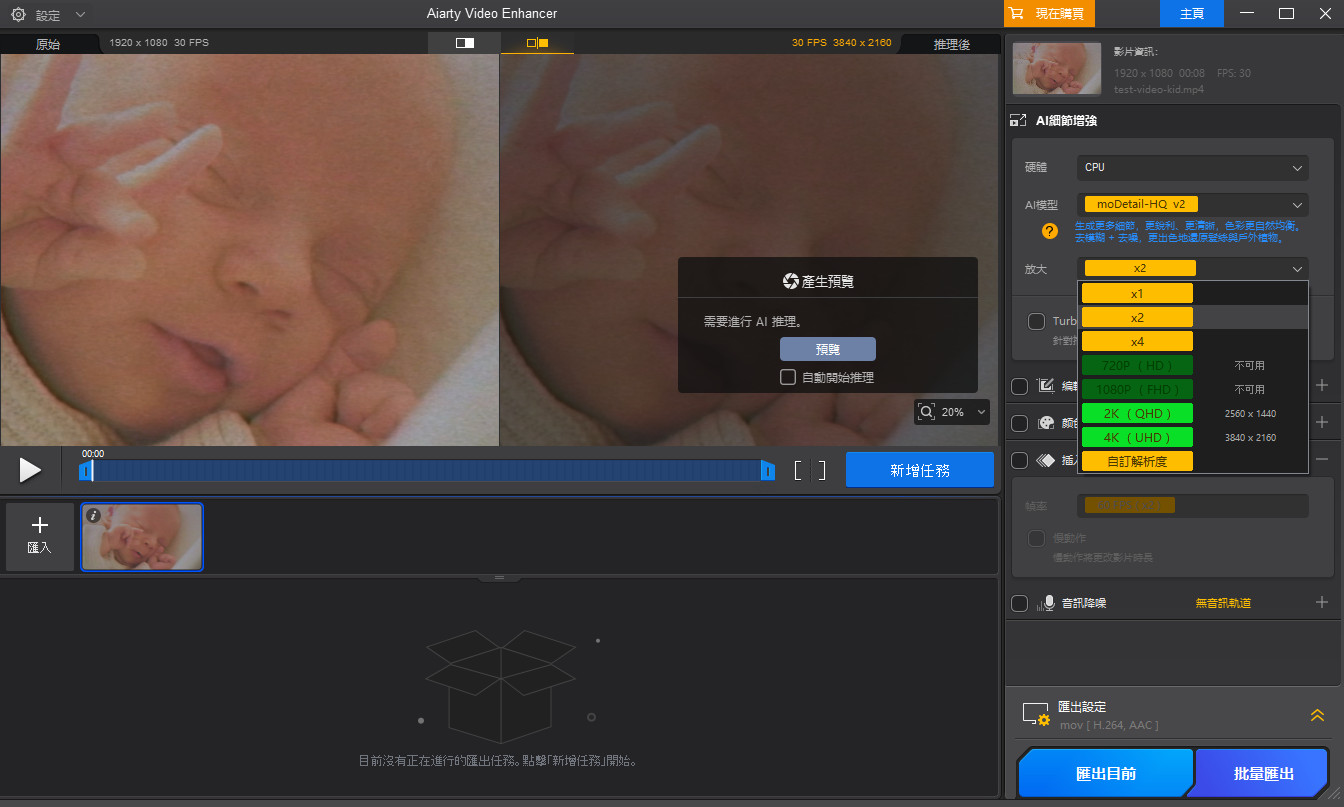Click the timeline end trim handle
The image size is (1344, 807).
(768, 470)
